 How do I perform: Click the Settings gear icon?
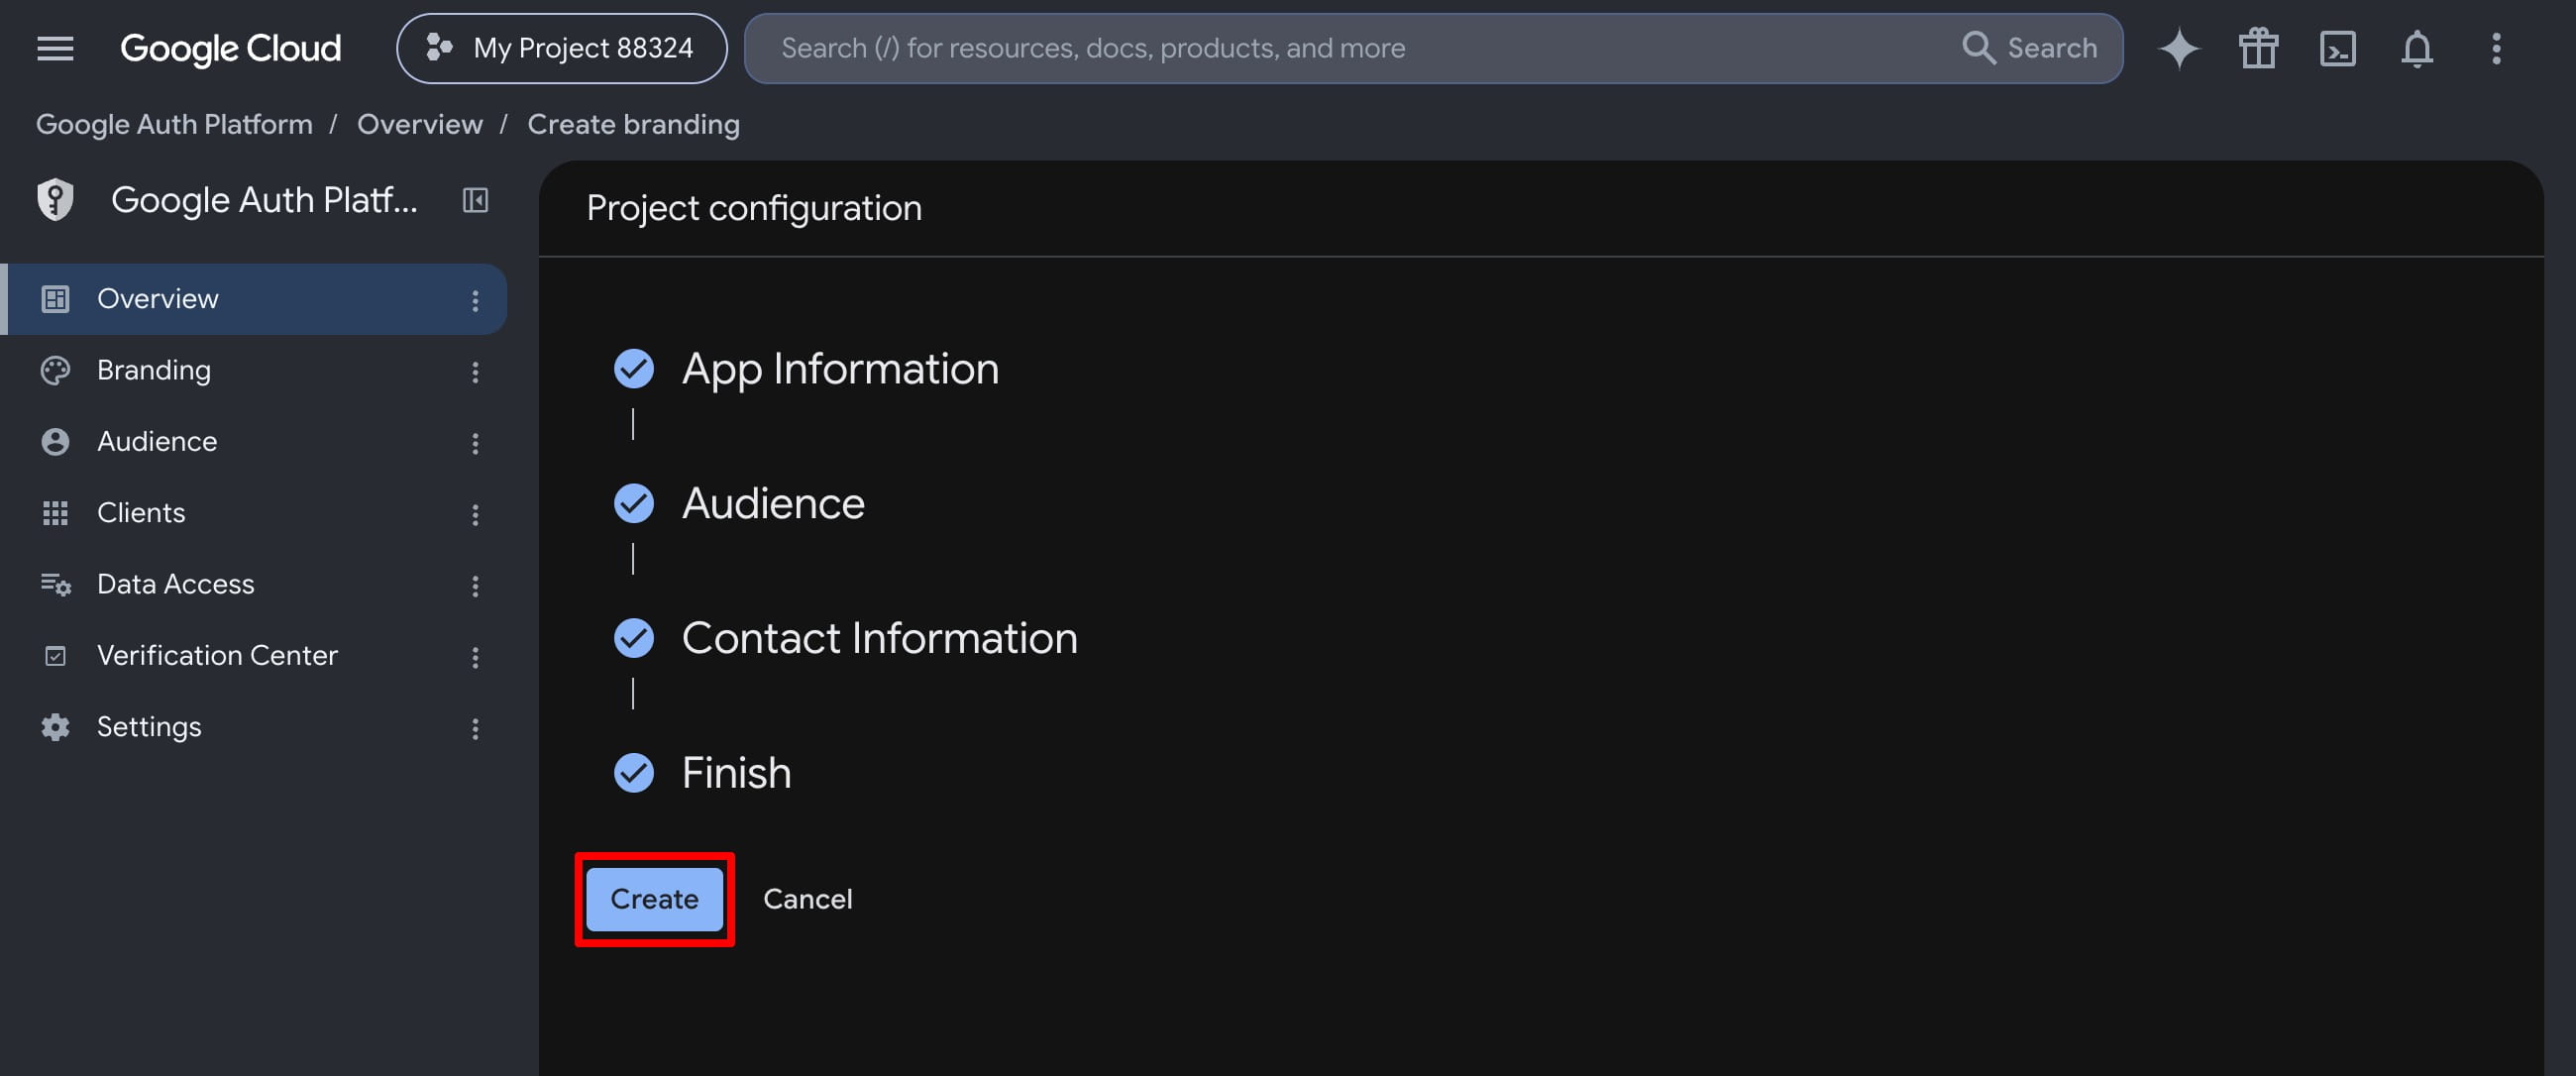point(55,727)
